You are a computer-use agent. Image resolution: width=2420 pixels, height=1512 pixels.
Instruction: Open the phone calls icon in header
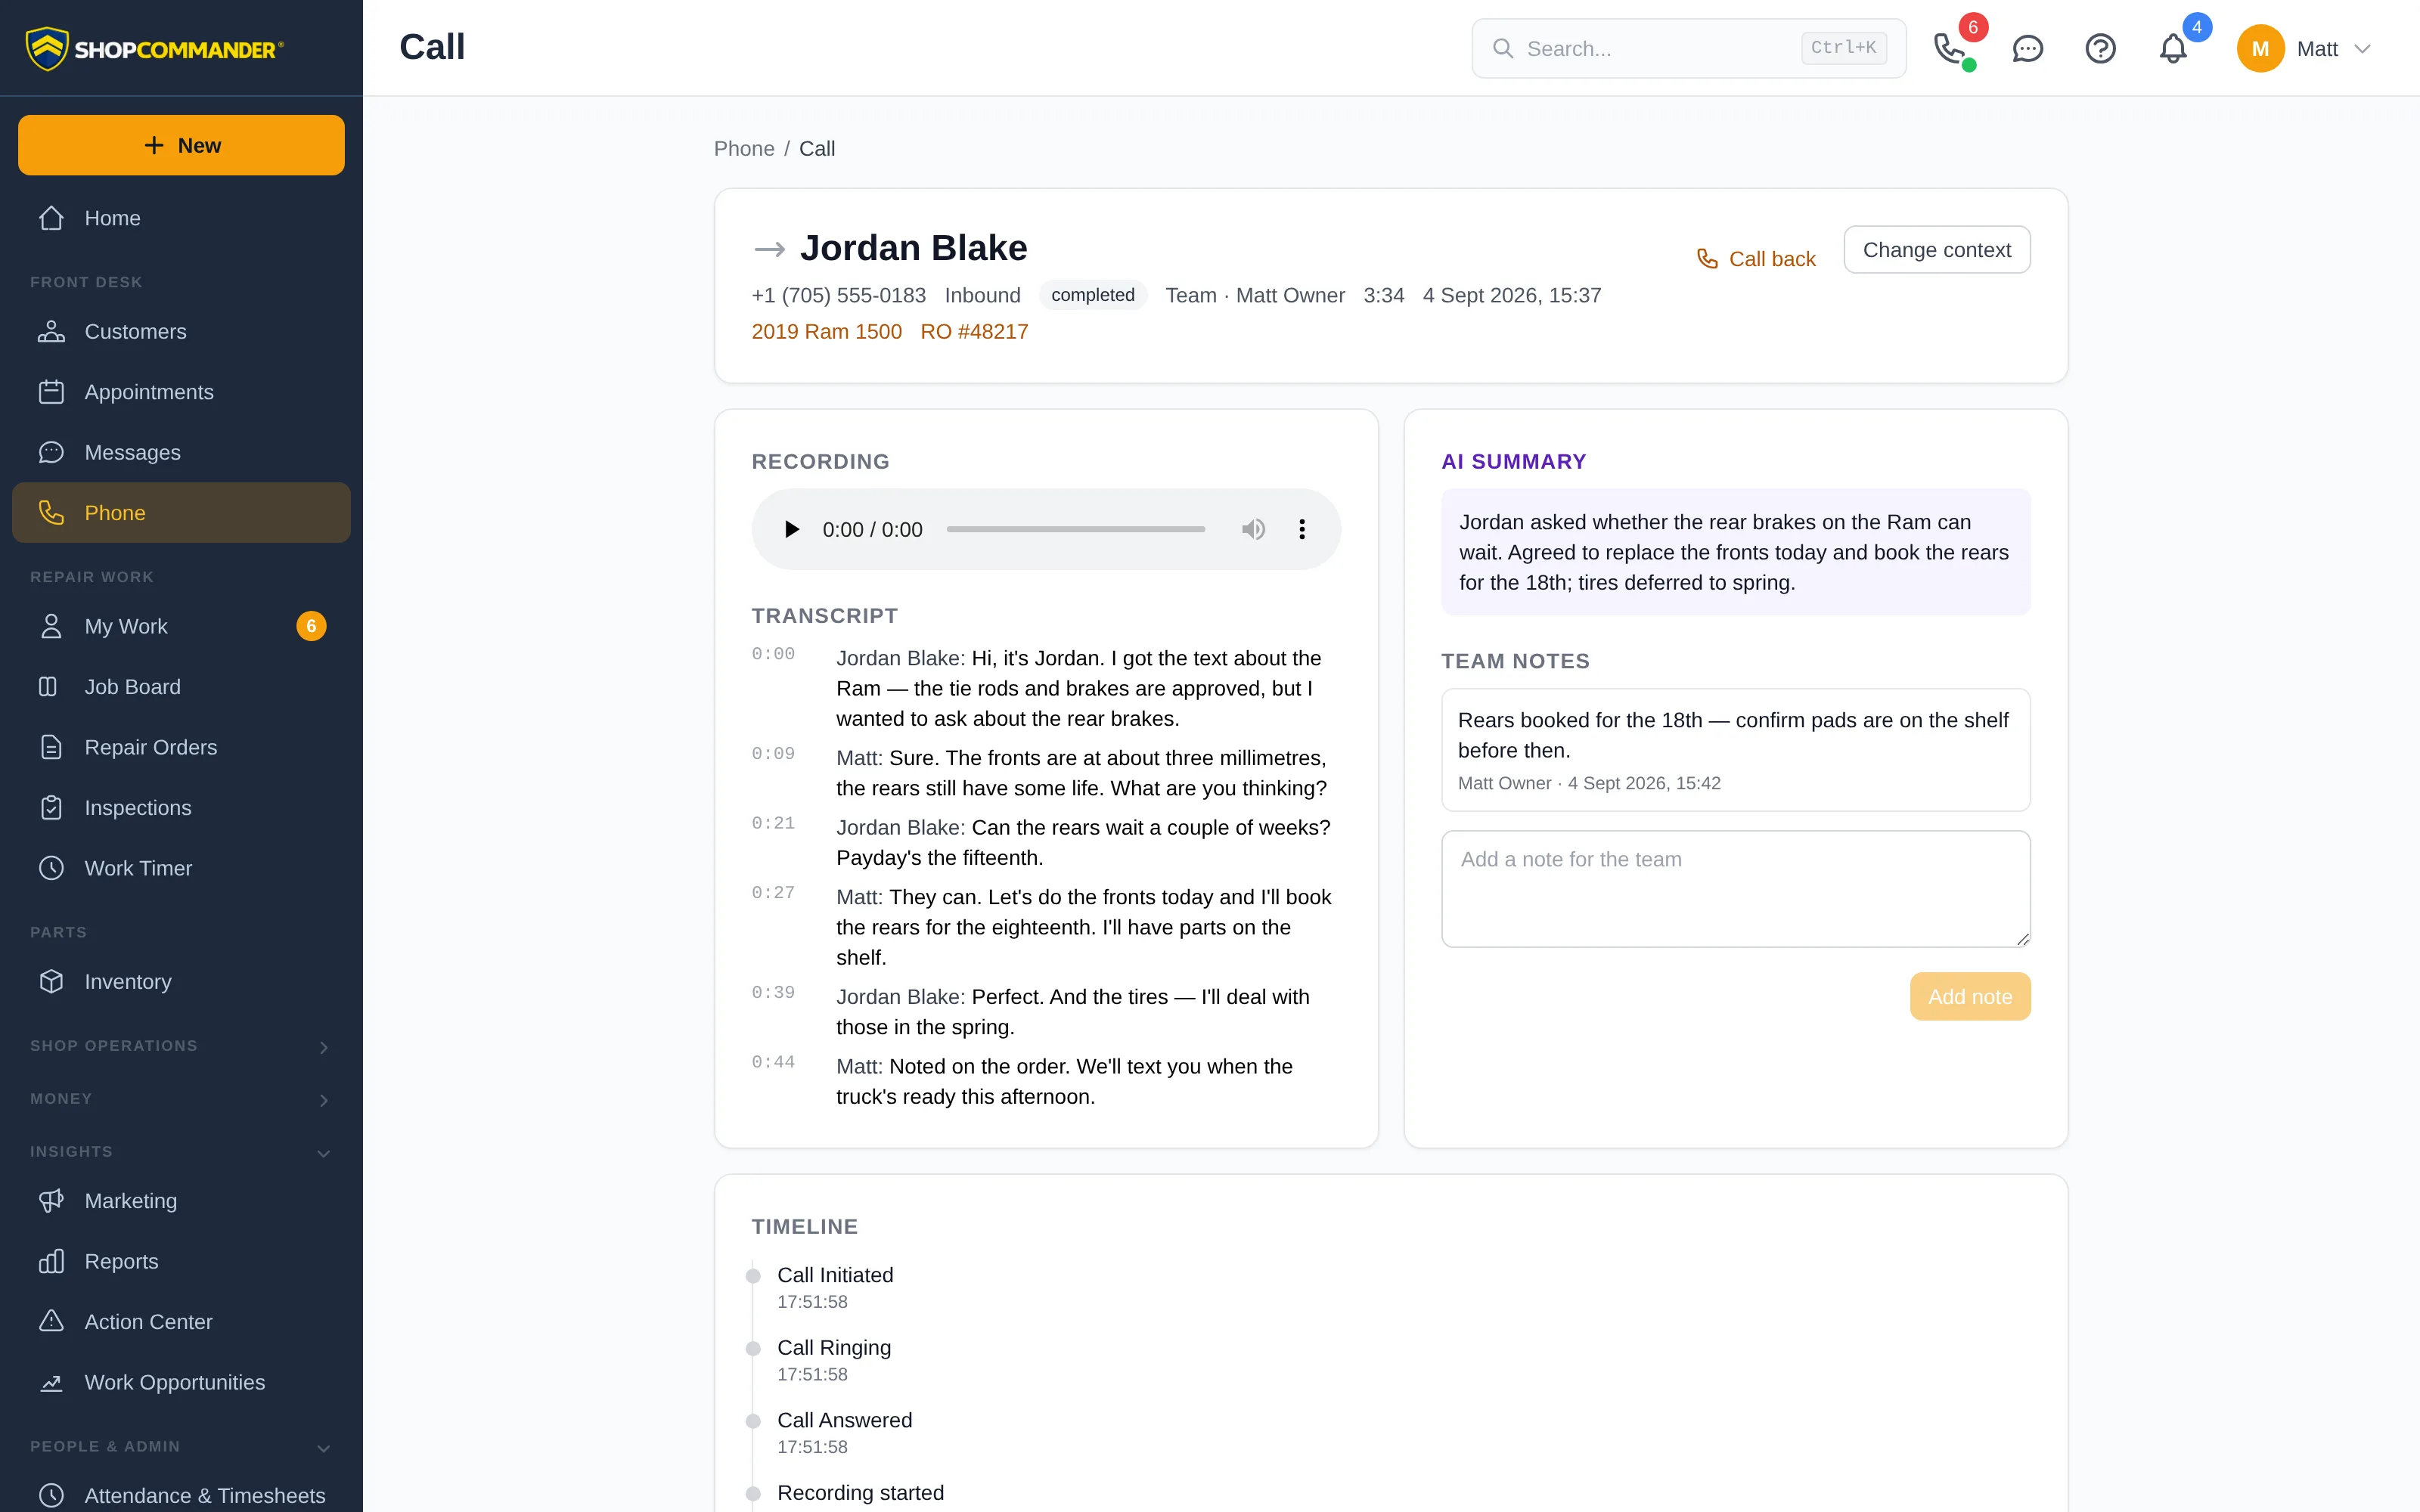pos(1950,48)
